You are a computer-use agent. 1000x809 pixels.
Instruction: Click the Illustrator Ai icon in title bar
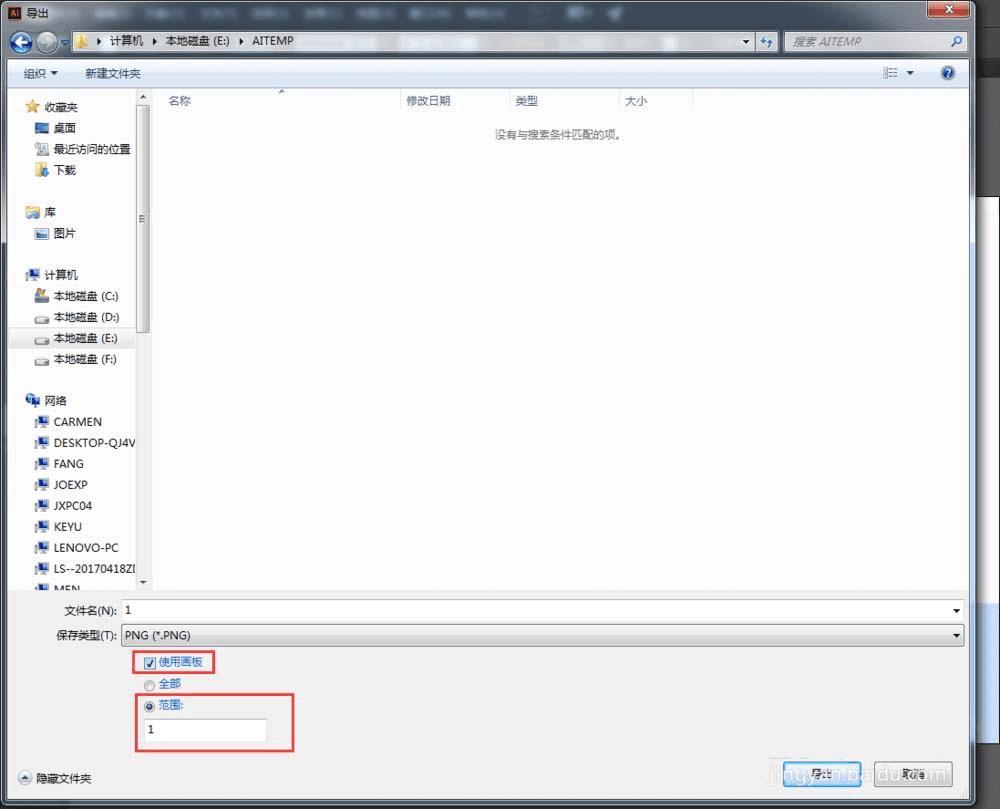pyautogui.click(x=14, y=13)
